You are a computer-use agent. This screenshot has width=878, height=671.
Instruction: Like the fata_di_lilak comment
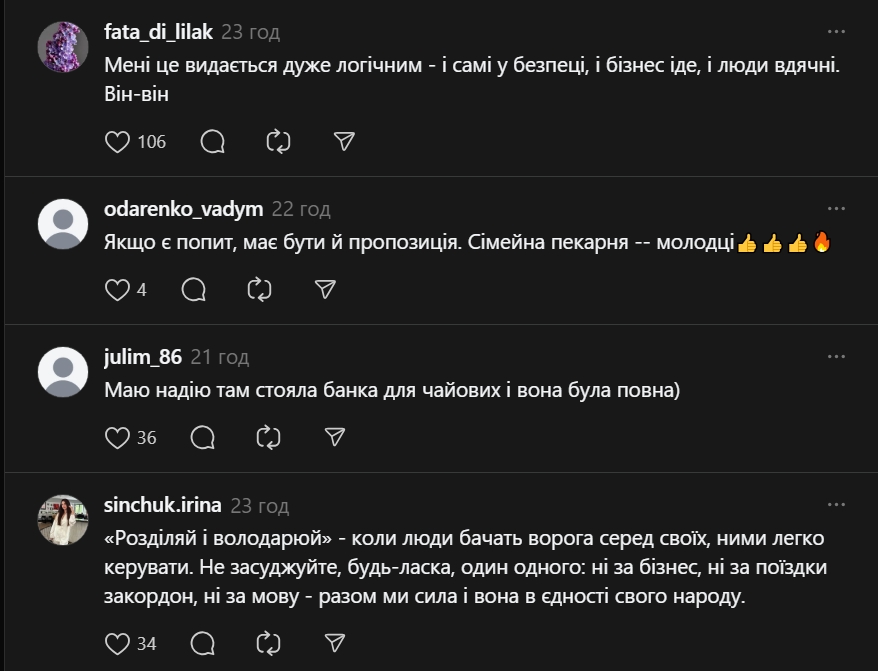click(118, 142)
